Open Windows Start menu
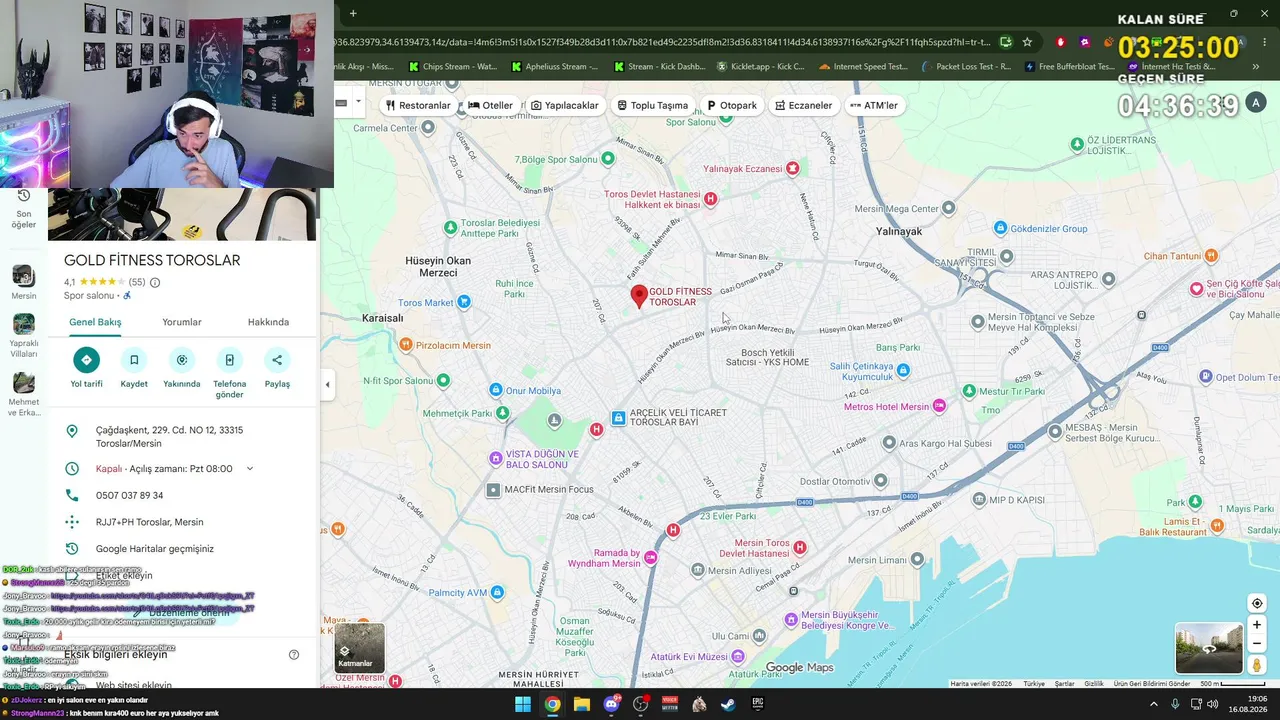 pos(523,704)
